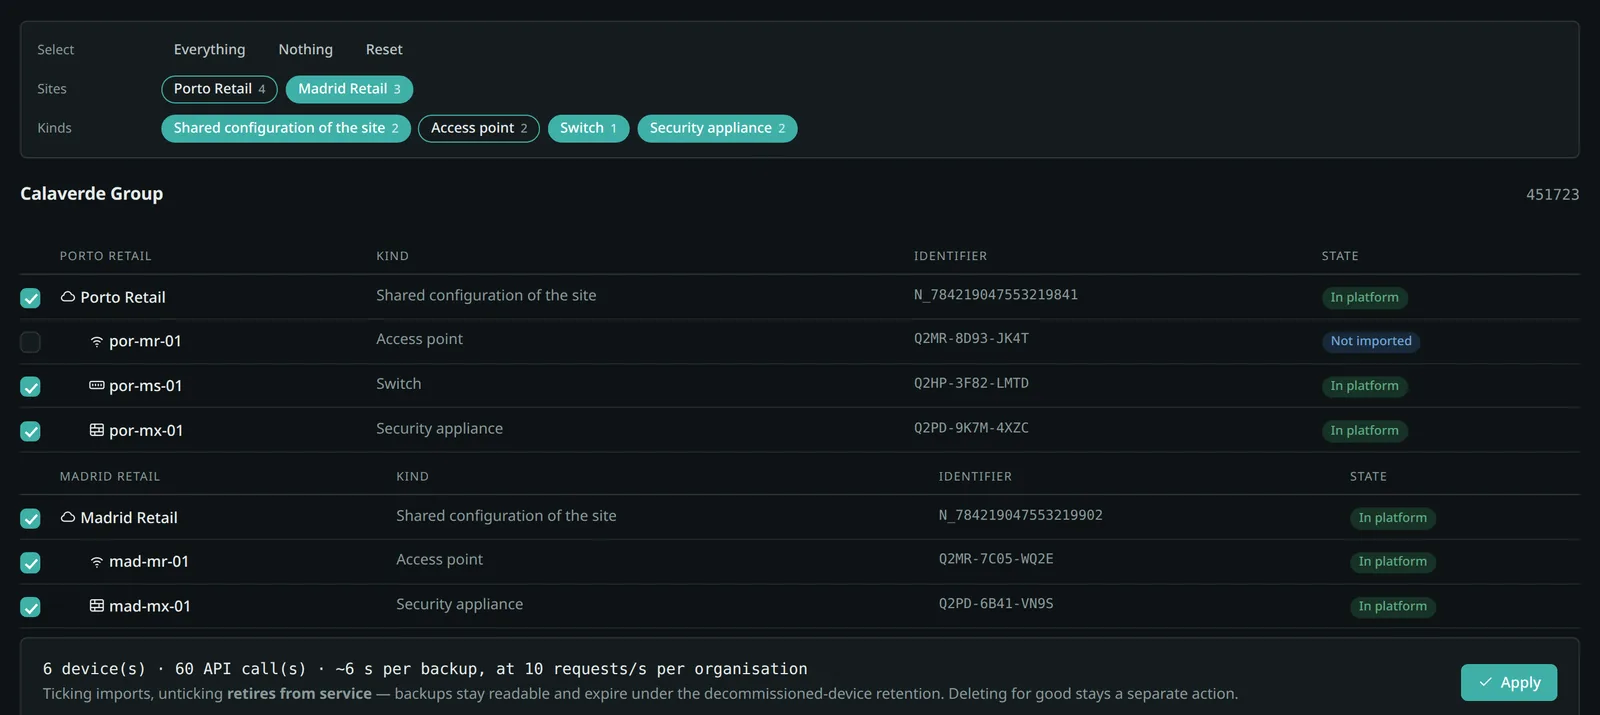This screenshot has width=1600, height=715.
Task: Click the Calaverde Group organisation heading
Action: [x=91, y=194]
